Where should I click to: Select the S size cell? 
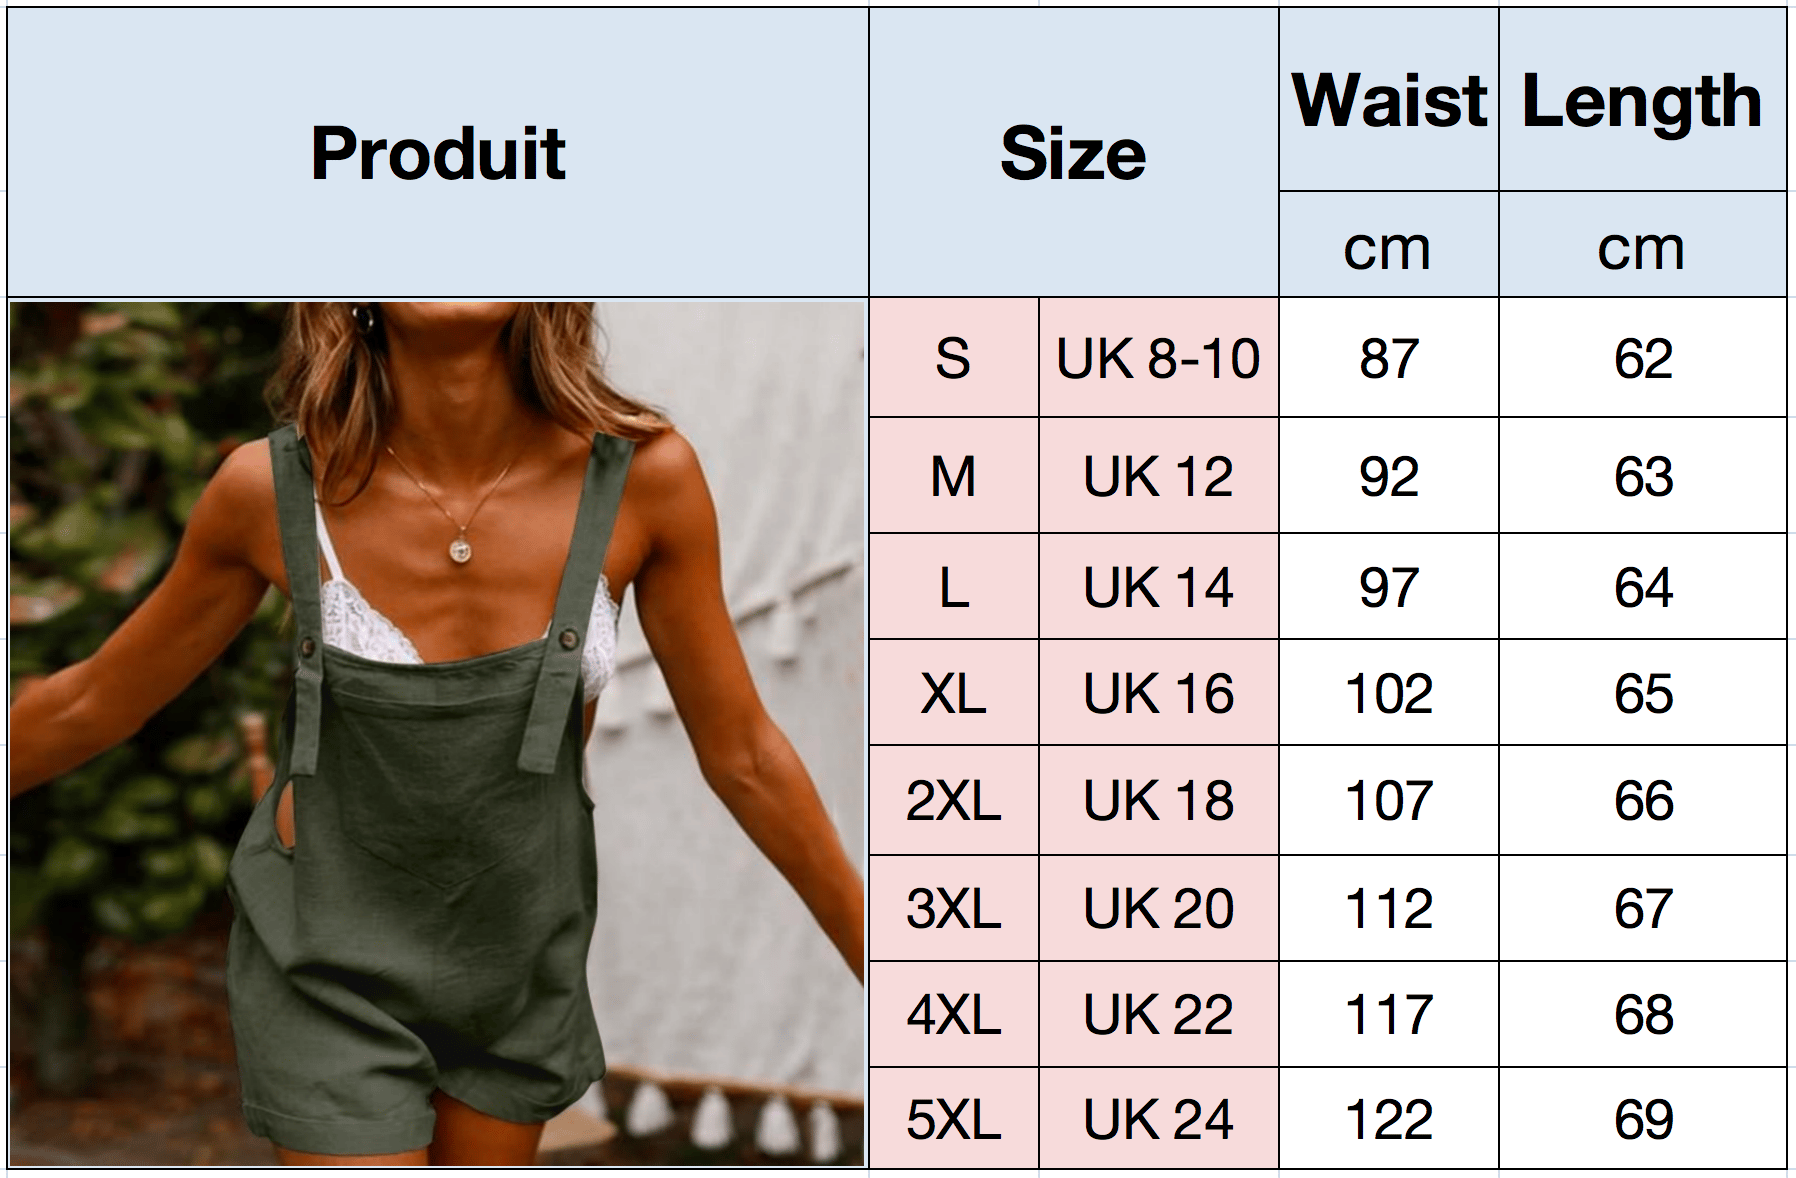pyautogui.click(x=953, y=358)
